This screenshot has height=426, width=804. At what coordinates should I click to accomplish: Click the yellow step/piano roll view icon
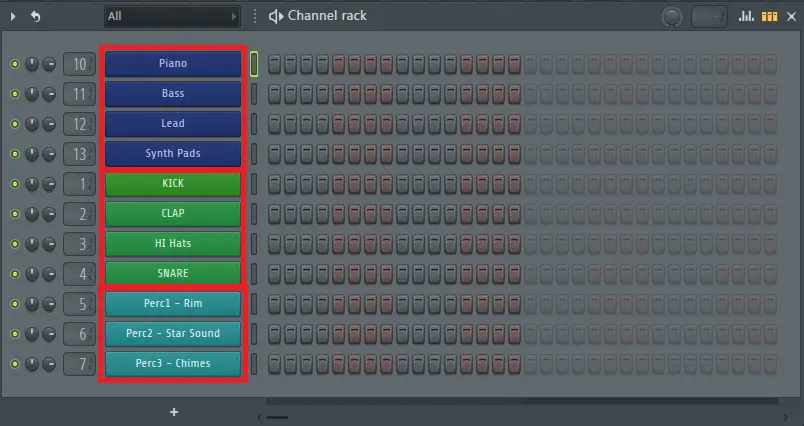[x=770, y=16]
